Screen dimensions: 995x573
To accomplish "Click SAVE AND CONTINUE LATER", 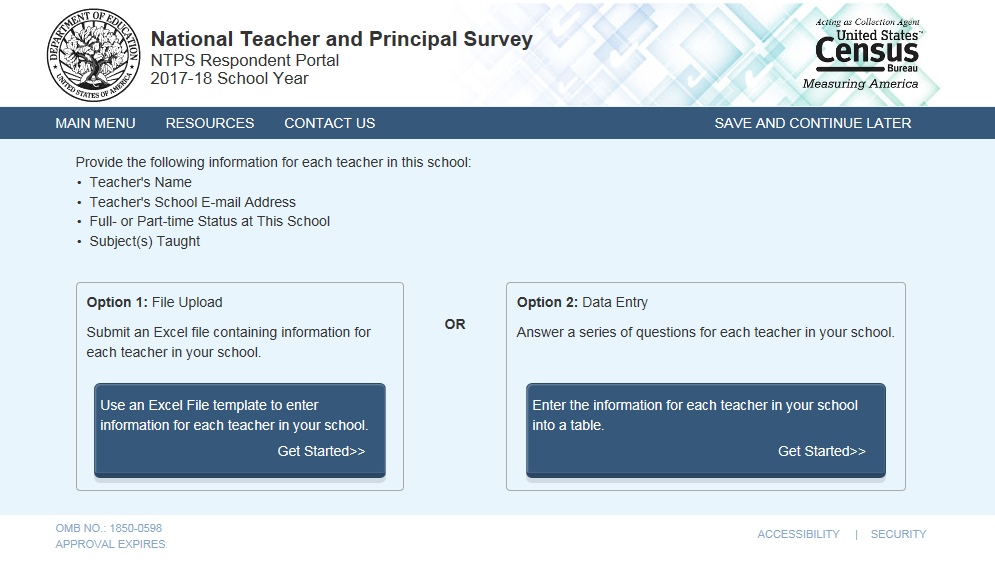I will coord(813,123).
